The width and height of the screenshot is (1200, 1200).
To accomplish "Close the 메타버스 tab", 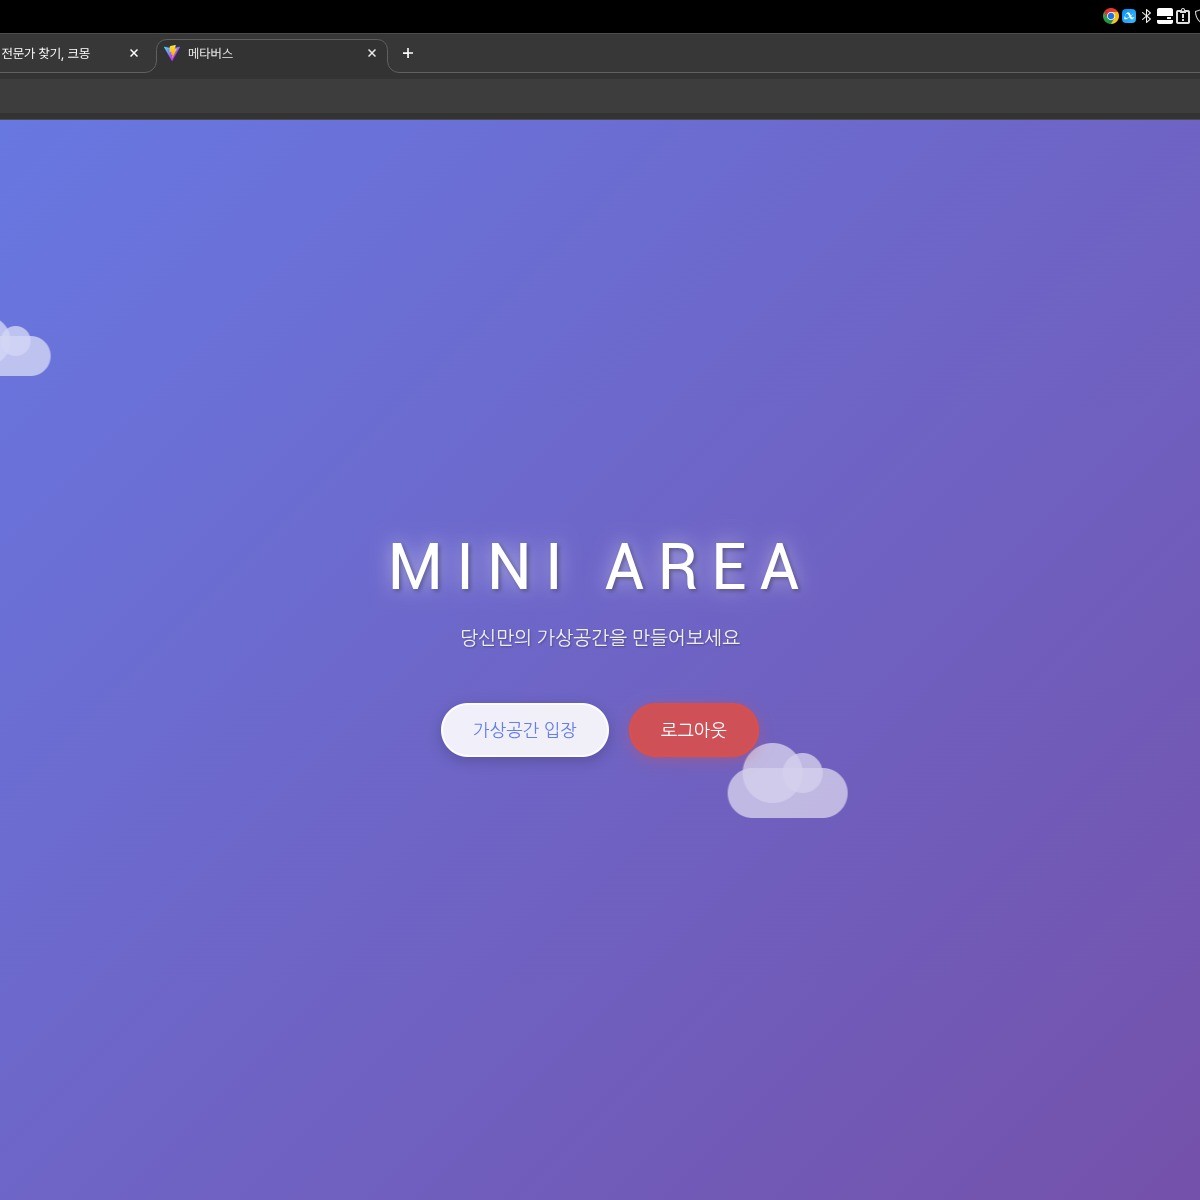I will click(372, 53).
